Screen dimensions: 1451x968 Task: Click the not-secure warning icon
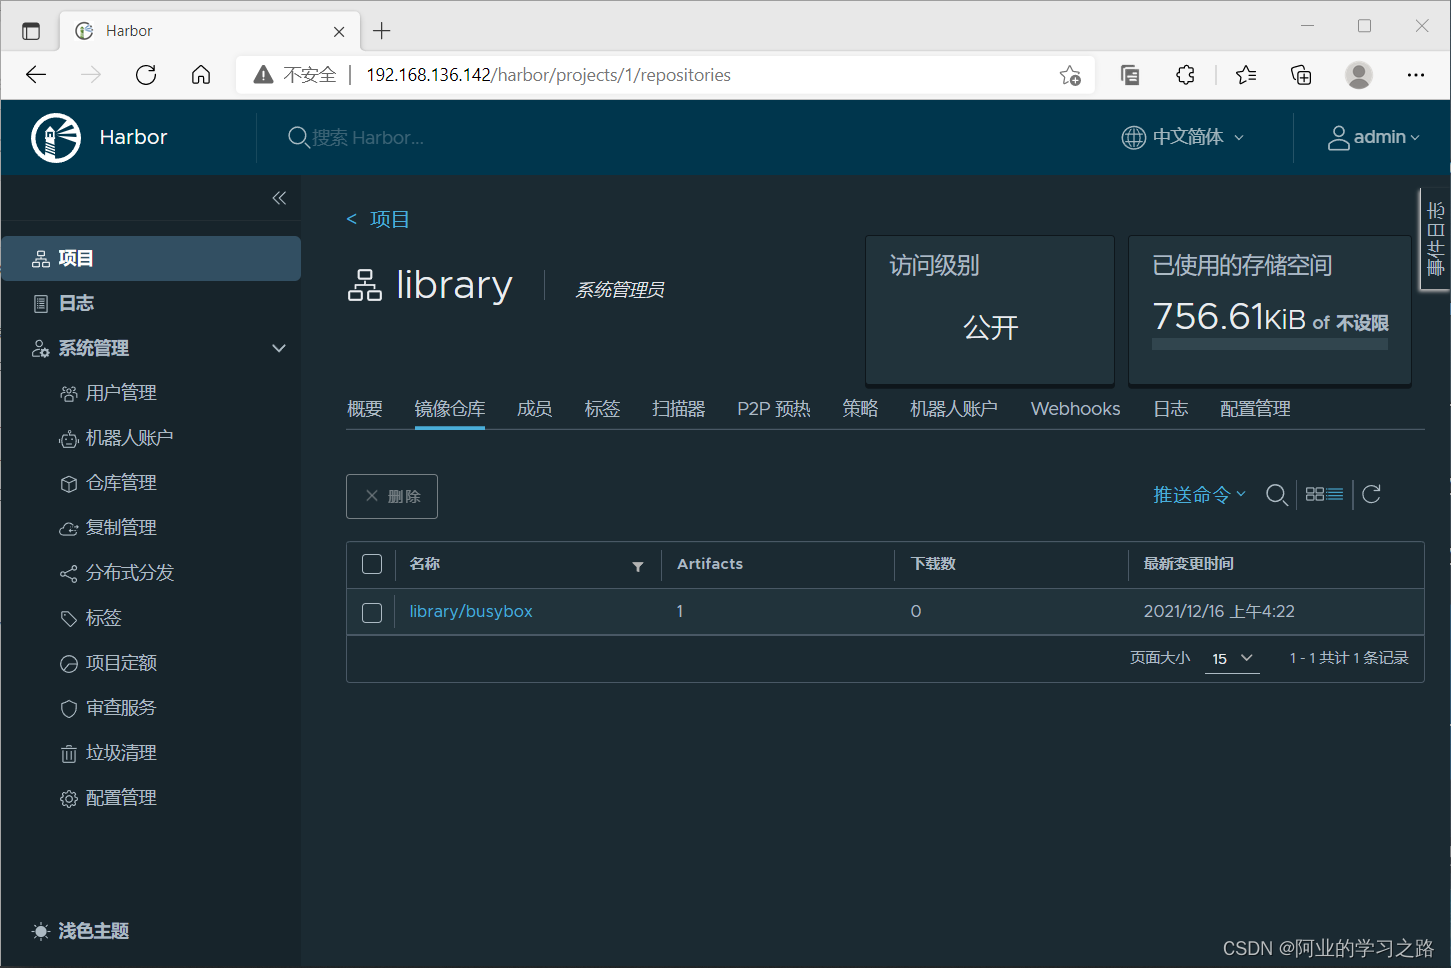263,75
